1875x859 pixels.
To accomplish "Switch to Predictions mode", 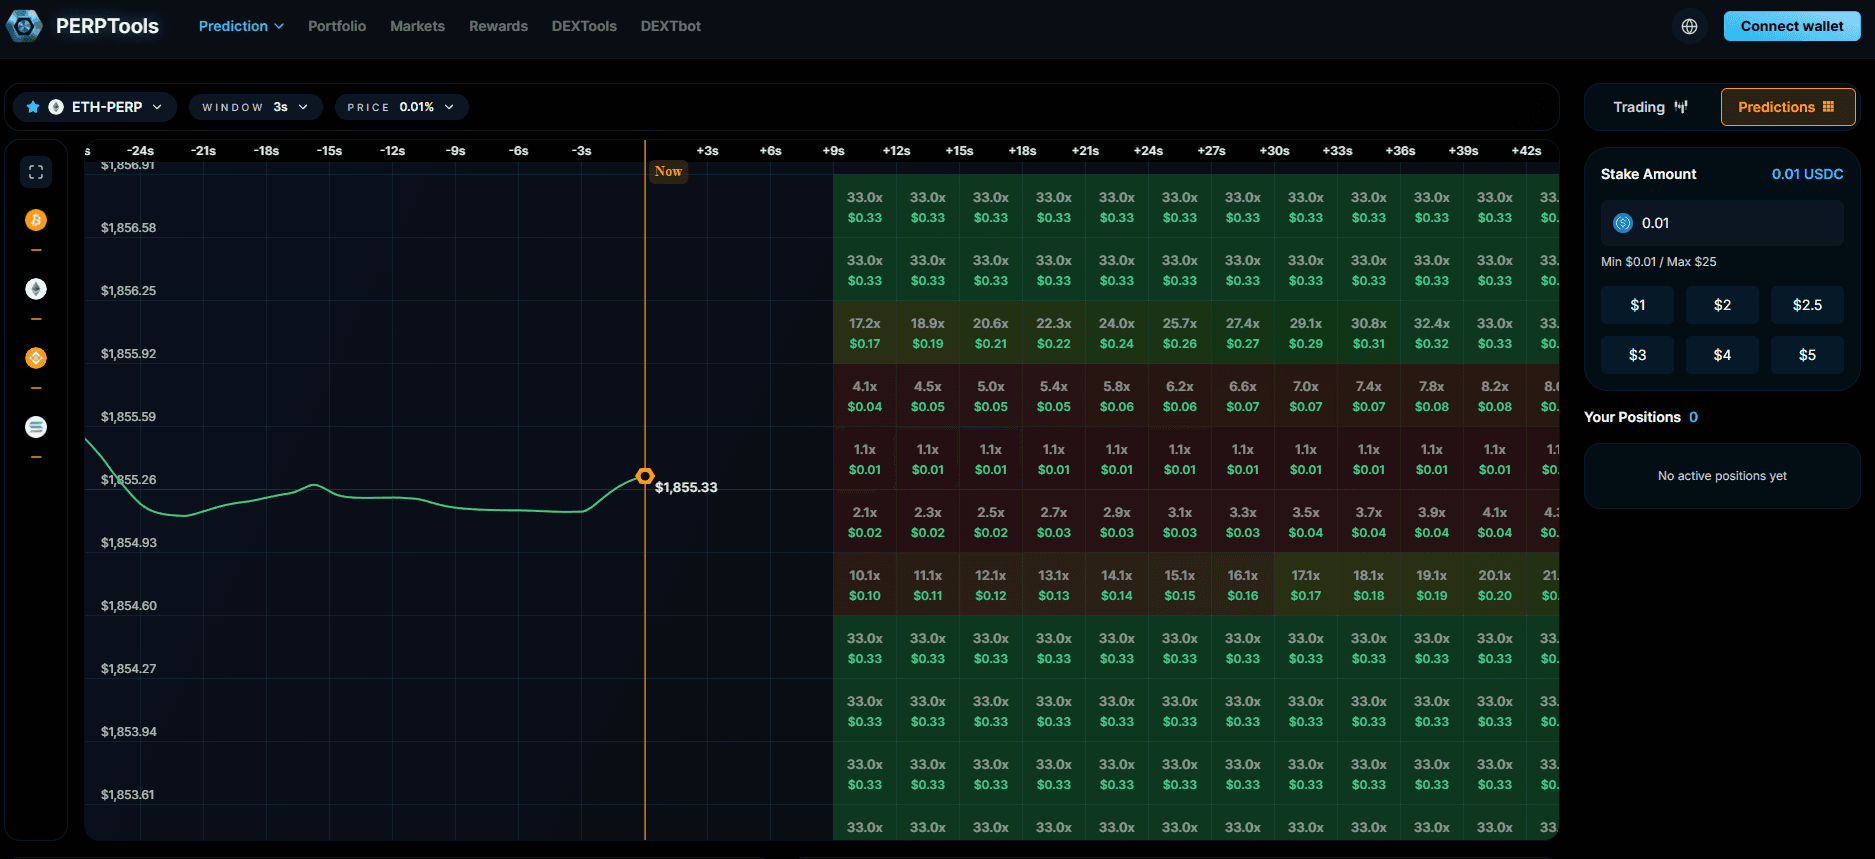I will coord(1787,107).
